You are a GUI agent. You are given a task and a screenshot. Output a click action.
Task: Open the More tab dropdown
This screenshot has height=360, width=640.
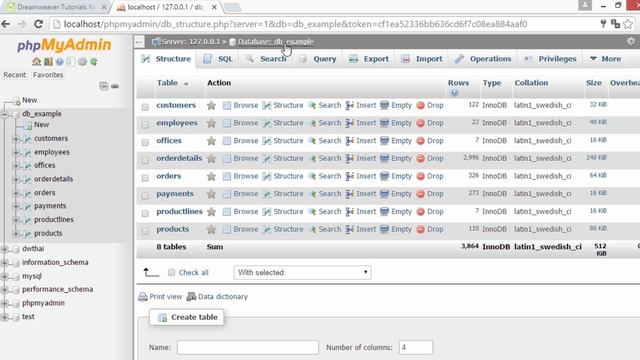click(605, 59)
